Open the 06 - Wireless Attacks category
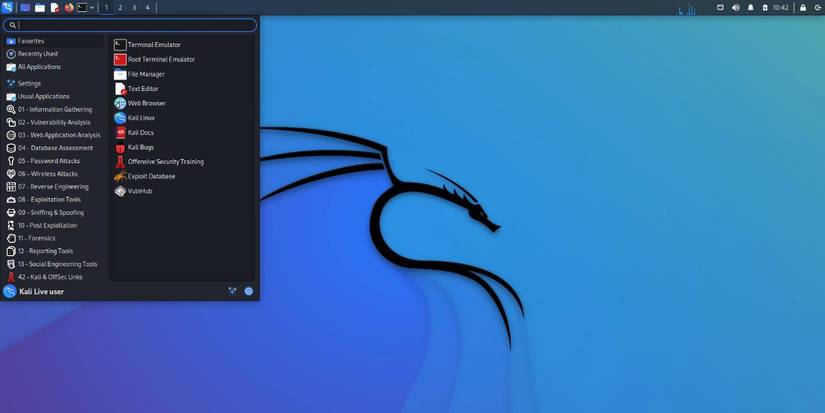 (x=47, y=174)
